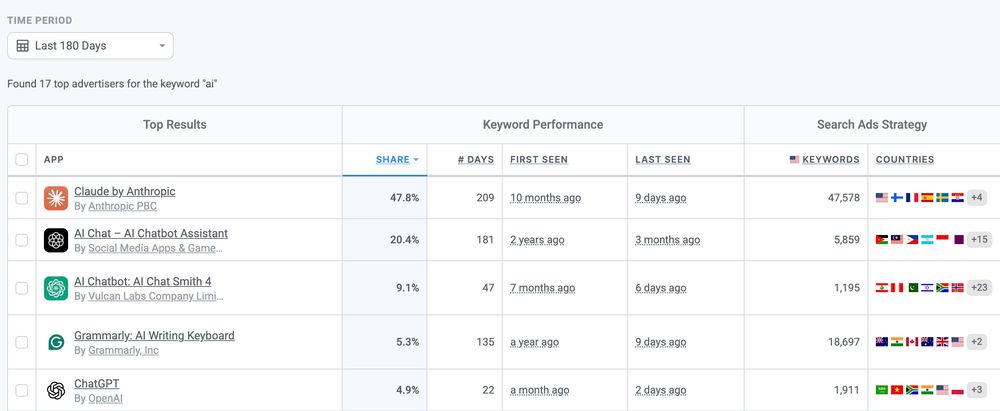
Task: Click the US flag icon beside KEYWORDS header
Action: [795, 160]
